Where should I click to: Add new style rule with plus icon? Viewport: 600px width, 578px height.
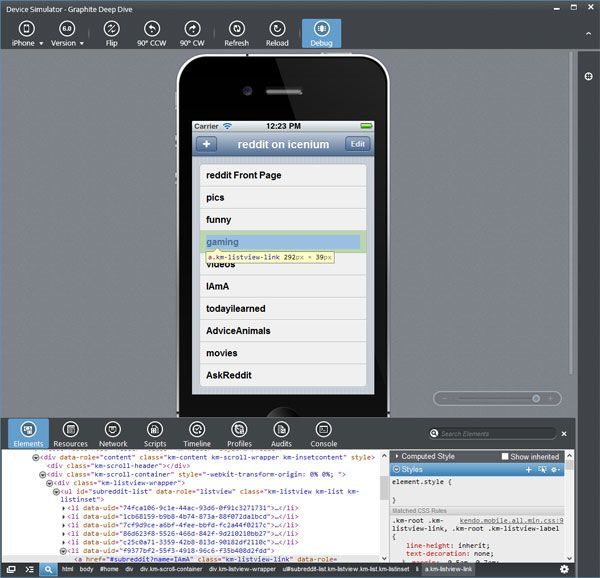point(529,469)
